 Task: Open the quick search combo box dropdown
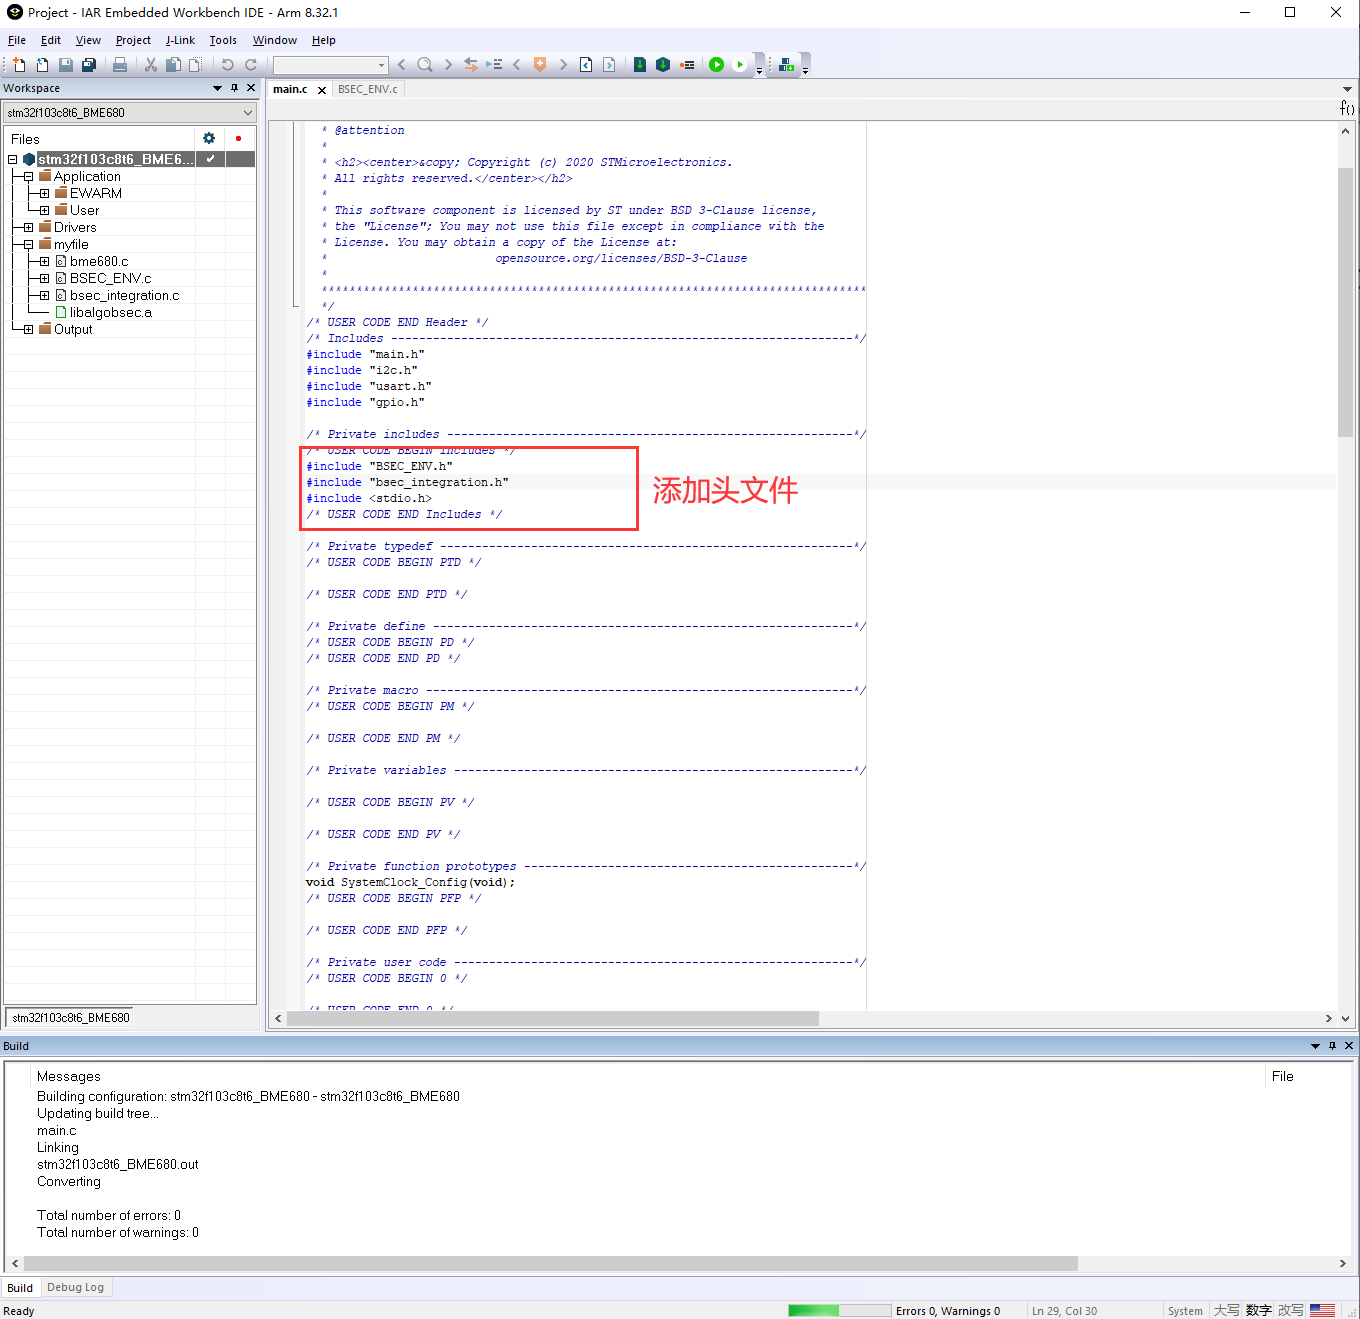tap(383, 64)
